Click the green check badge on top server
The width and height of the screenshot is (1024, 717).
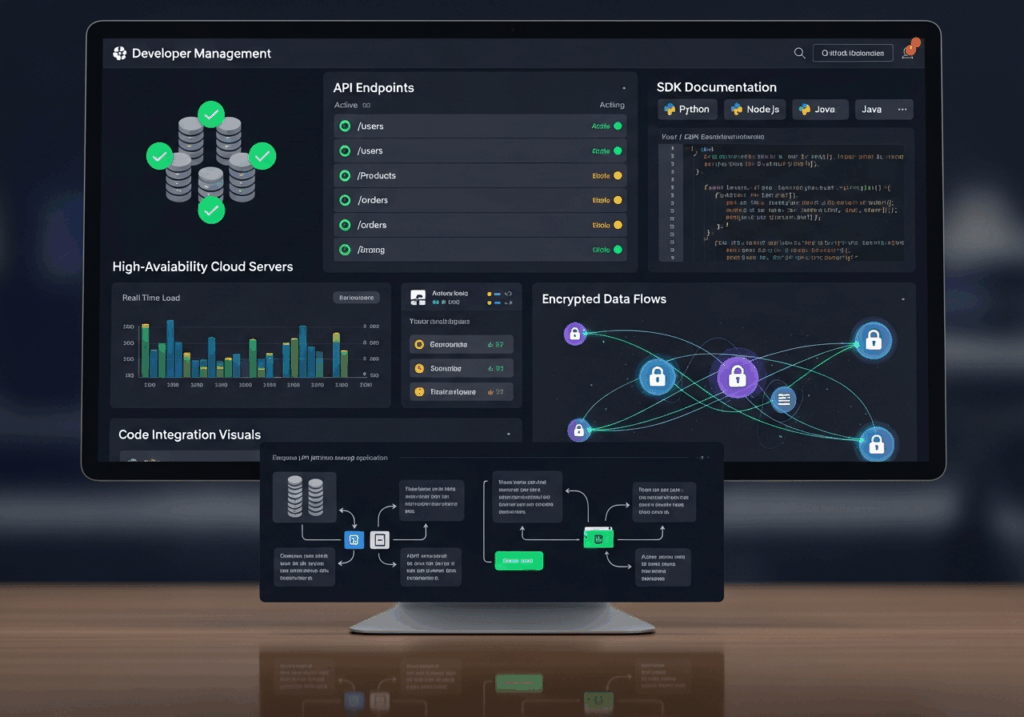(211, 115)
